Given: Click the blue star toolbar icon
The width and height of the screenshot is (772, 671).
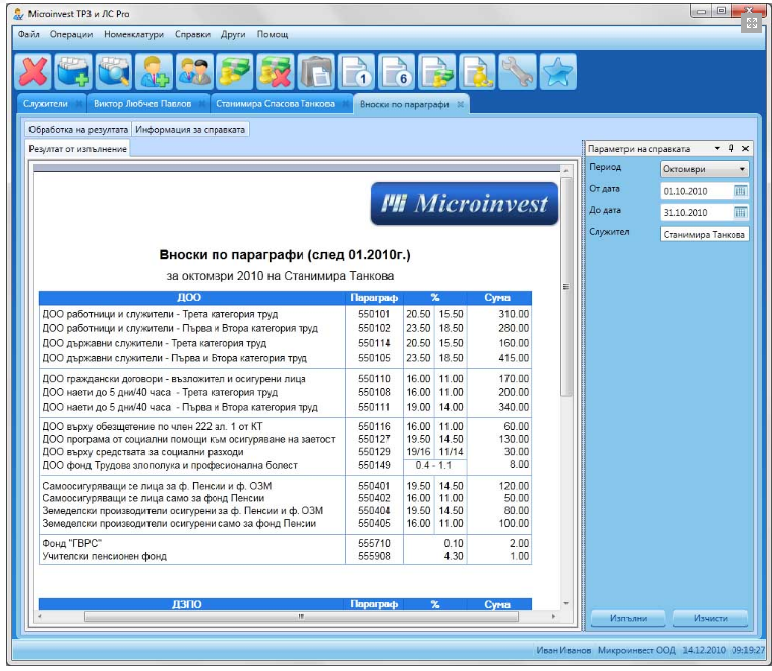Looking at the screenshot, I should click(558, 71).
